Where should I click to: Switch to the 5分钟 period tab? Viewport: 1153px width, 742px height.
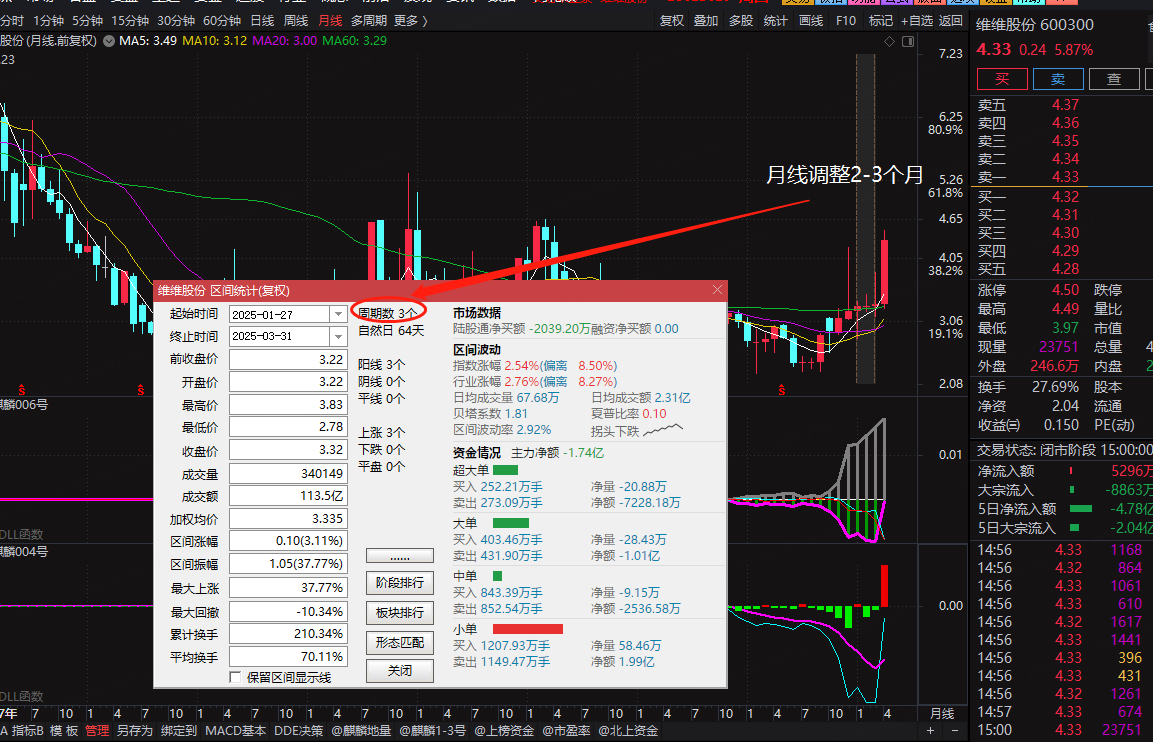click(x=87, y=21)
